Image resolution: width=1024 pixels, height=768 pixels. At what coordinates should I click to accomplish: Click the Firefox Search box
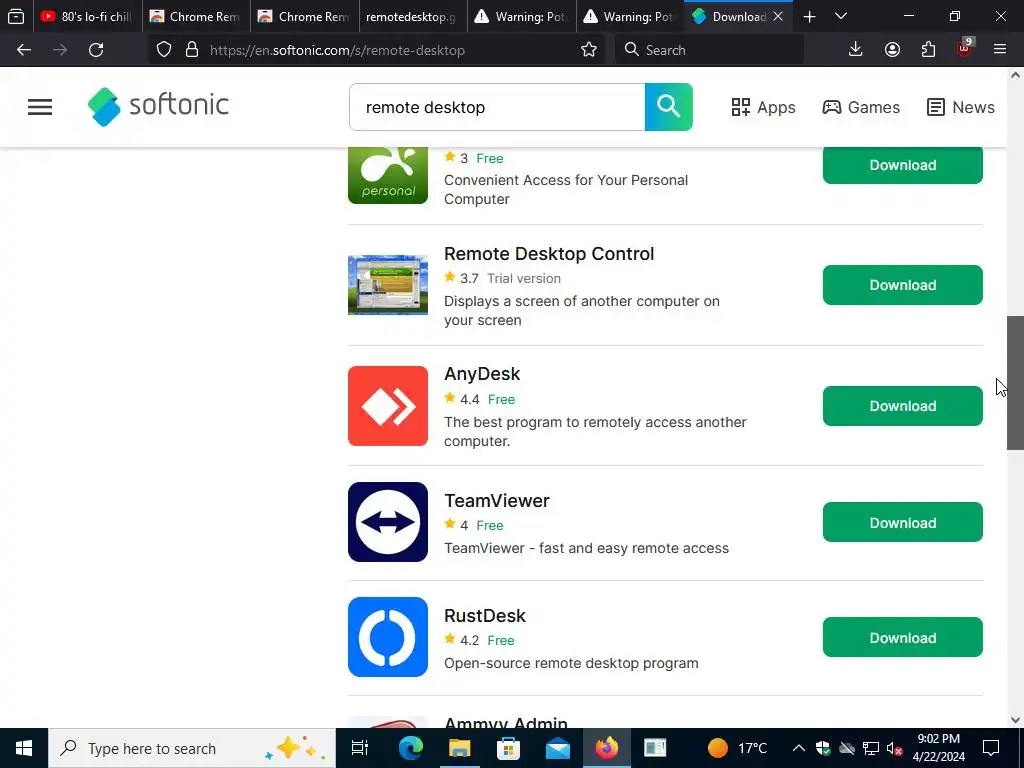(x=709, y=50)
